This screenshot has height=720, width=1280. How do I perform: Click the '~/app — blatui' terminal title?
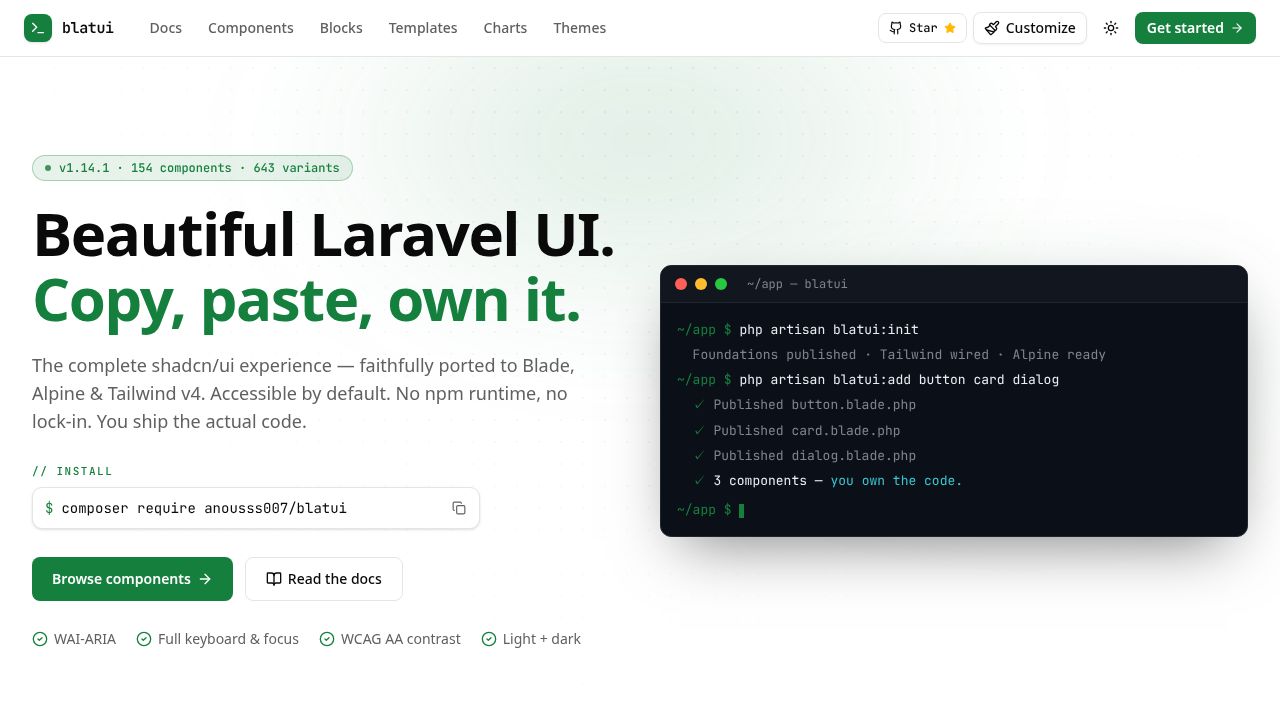pyautogui.click(x=797, y=284)
